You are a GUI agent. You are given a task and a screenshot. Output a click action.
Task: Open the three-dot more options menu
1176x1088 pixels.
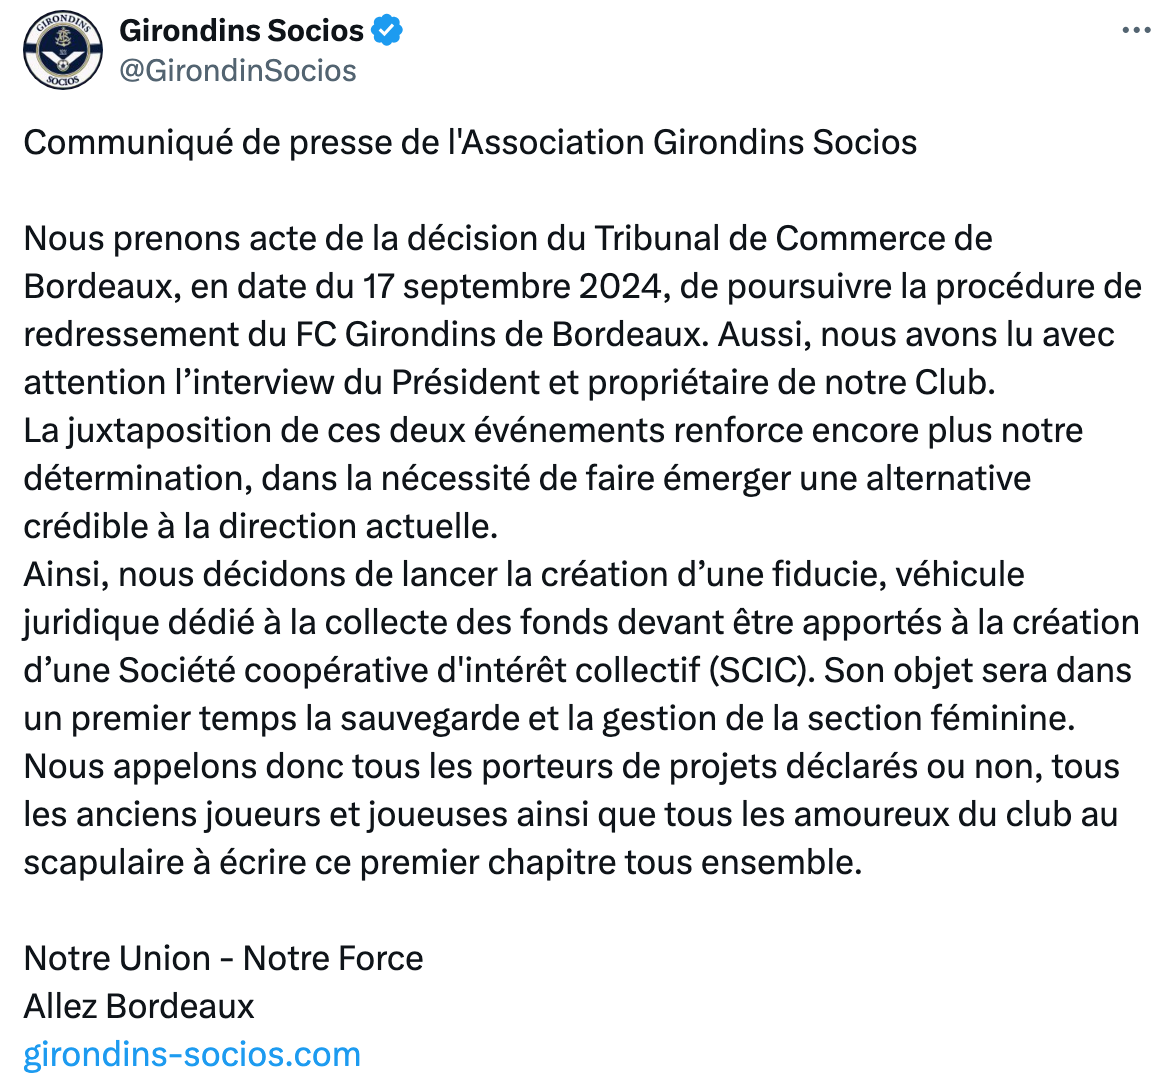pos(1136,31)
